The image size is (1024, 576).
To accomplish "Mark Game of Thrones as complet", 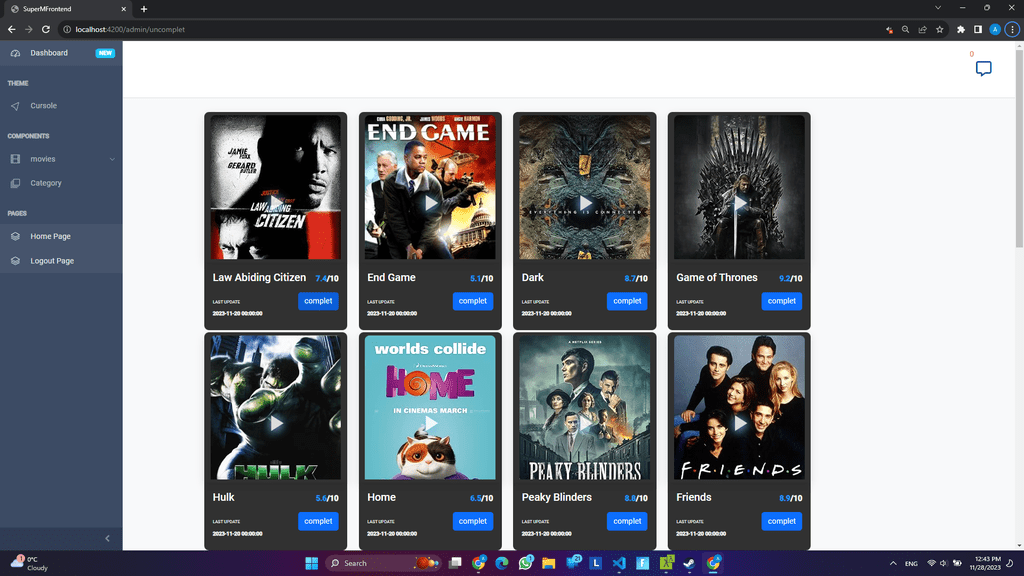I will pos(781,301).
